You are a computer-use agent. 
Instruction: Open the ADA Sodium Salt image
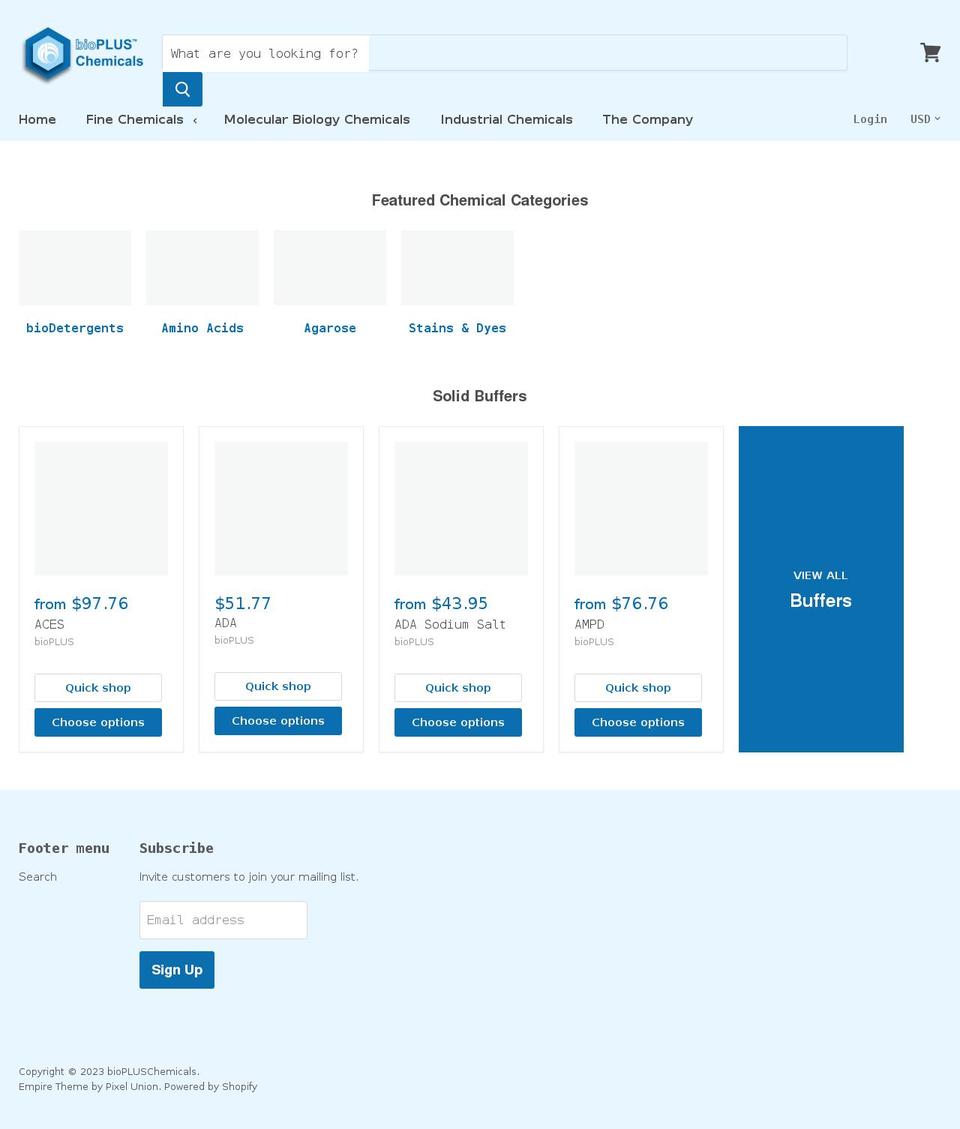point(461,508)
